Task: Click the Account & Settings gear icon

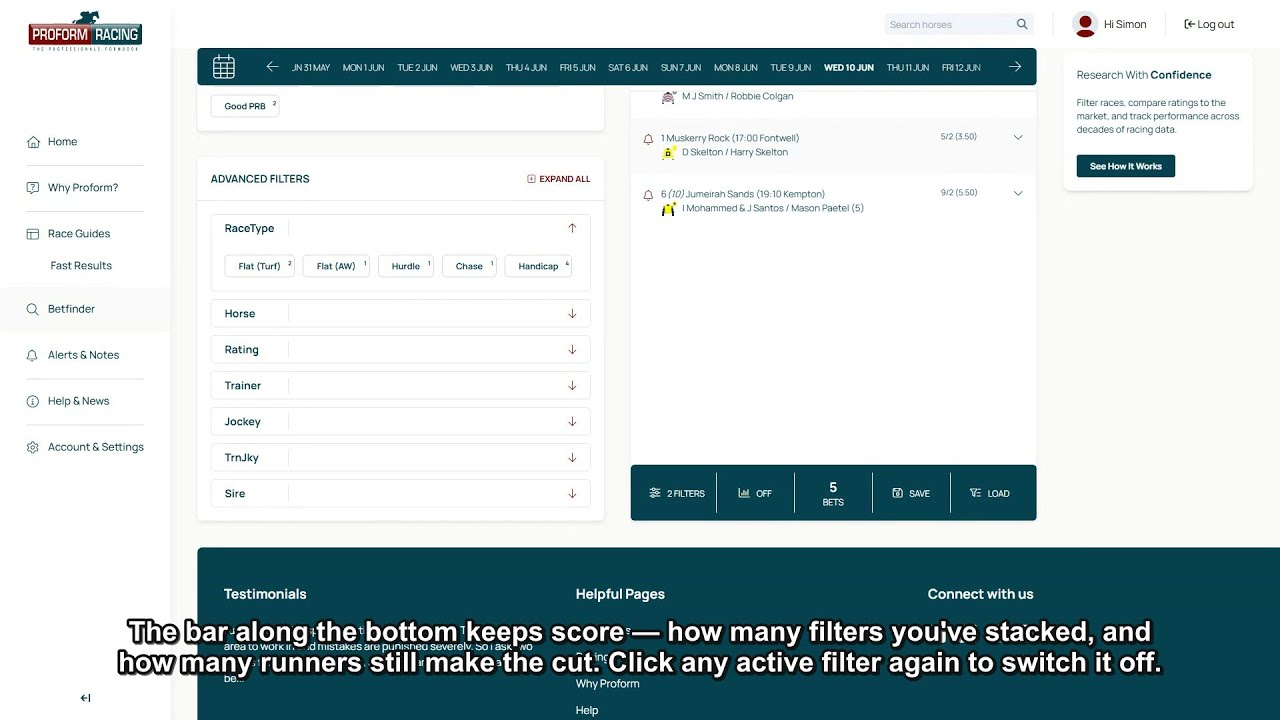Action: coord(33,447)
